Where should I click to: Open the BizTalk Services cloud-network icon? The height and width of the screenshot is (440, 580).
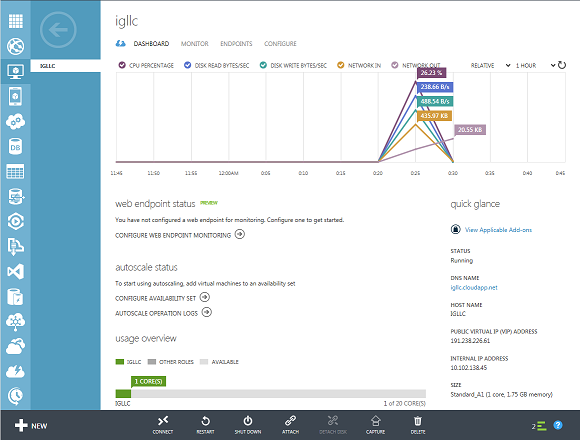click(x=16, y=322)
